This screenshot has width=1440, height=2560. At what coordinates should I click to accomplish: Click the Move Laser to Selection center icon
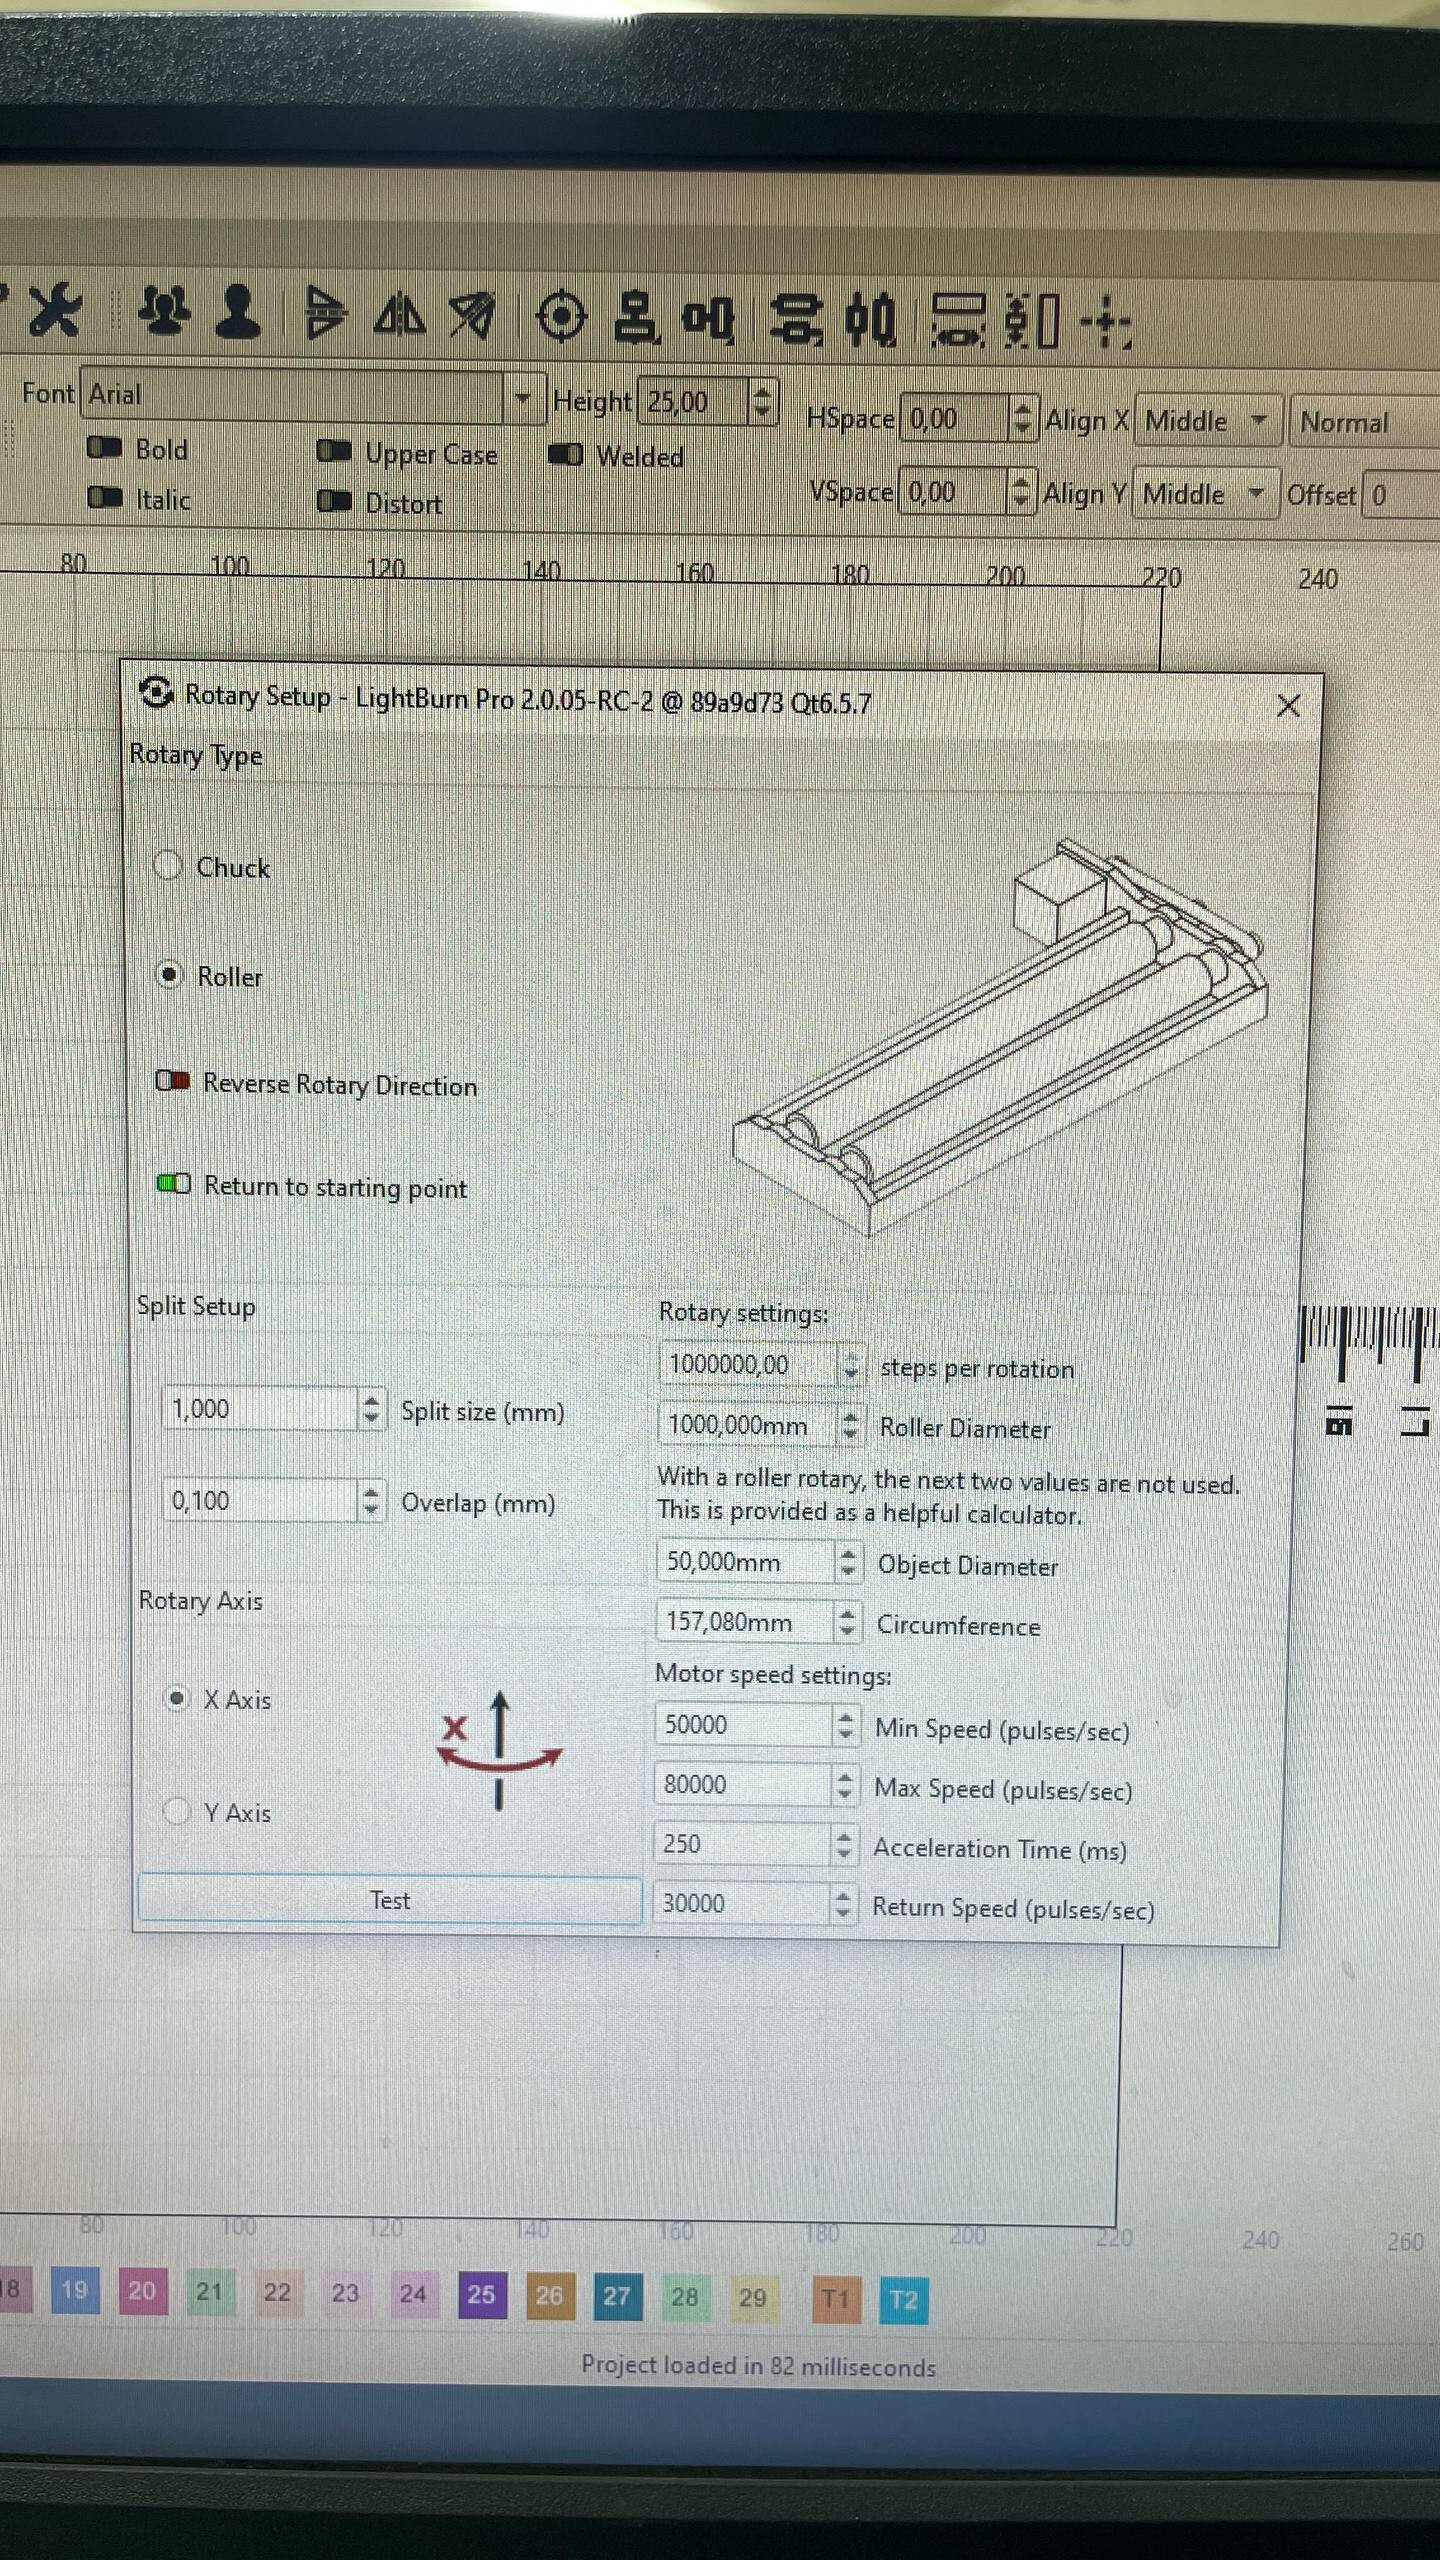[x=1105, y=322]
